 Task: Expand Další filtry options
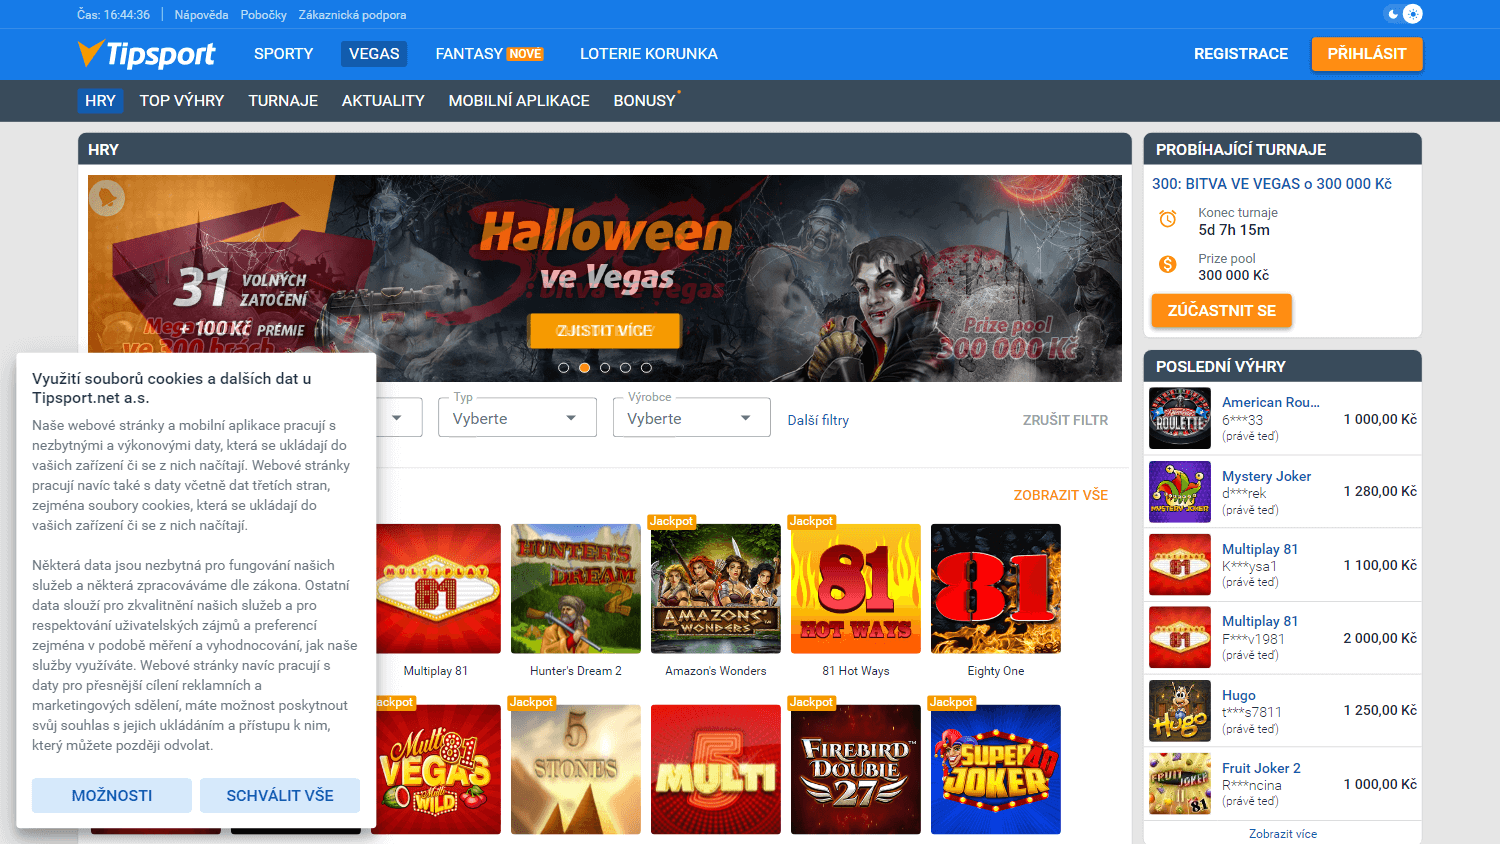(818, 420)
